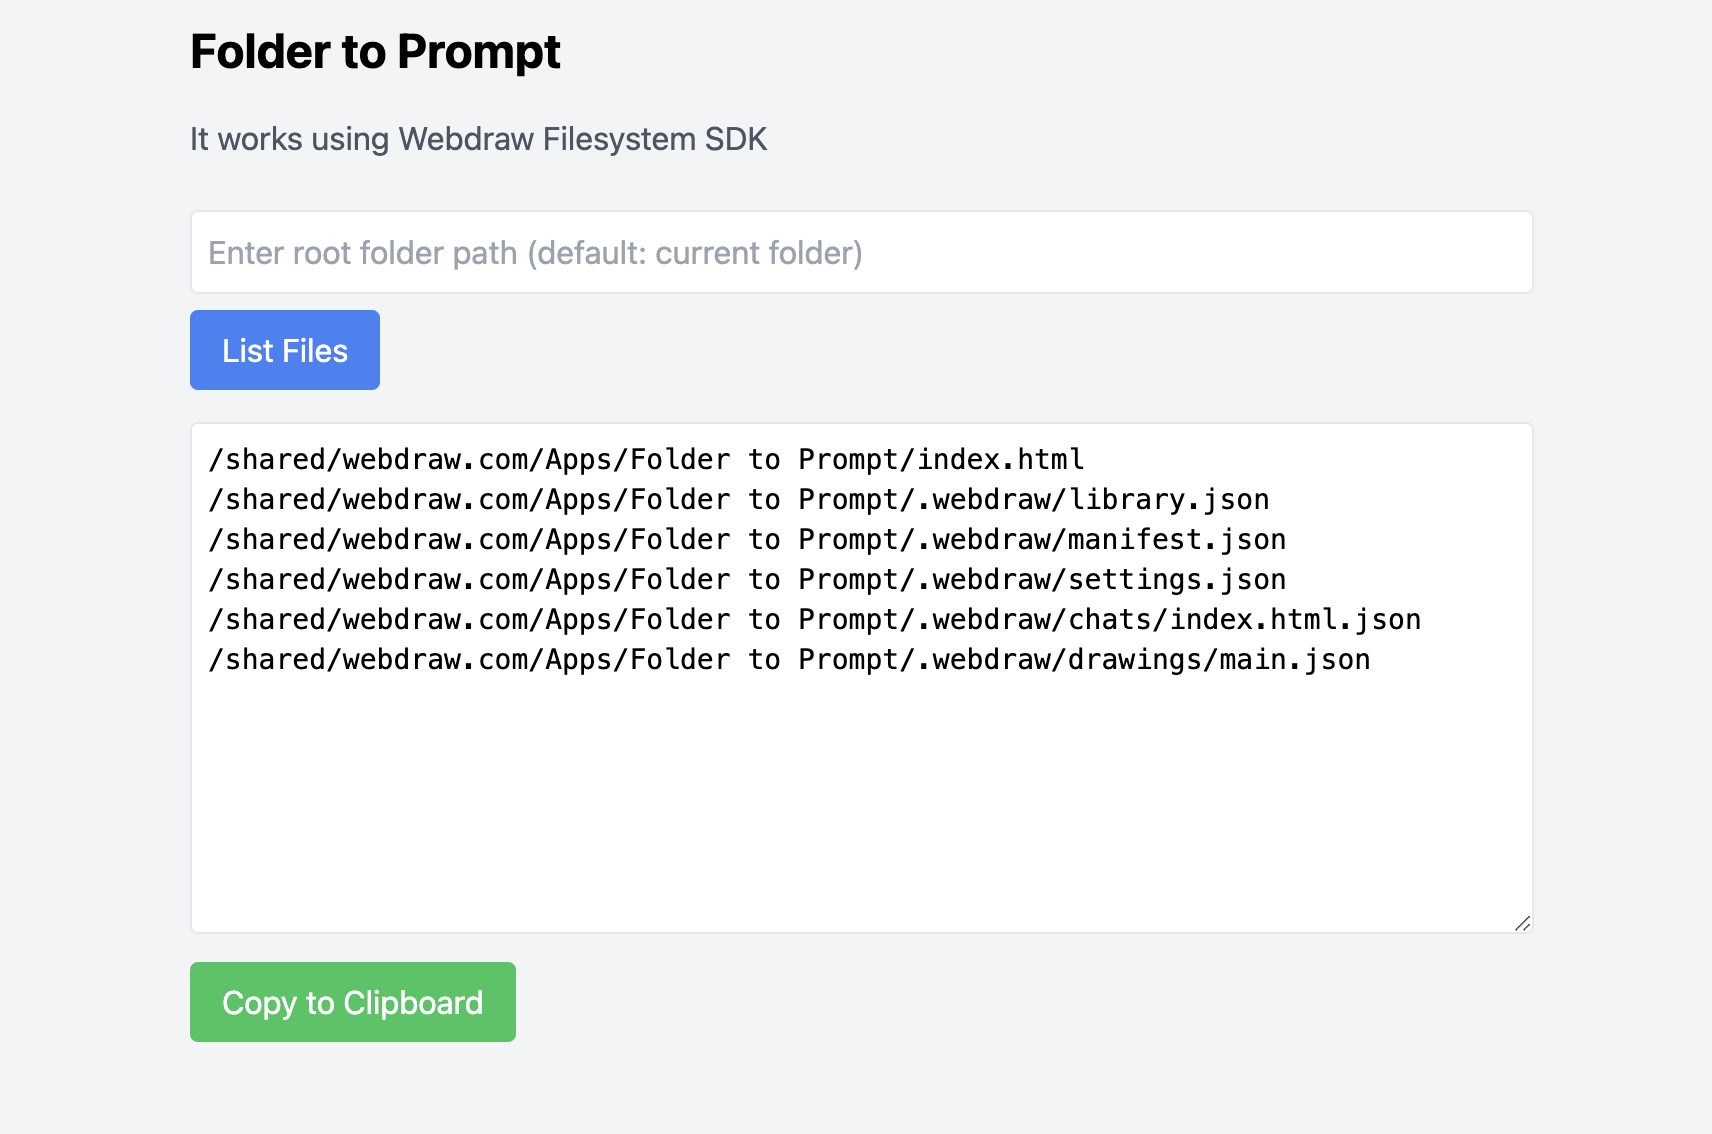Click the Webdraw Filesystem SDK subtitle text

[477, 139]
